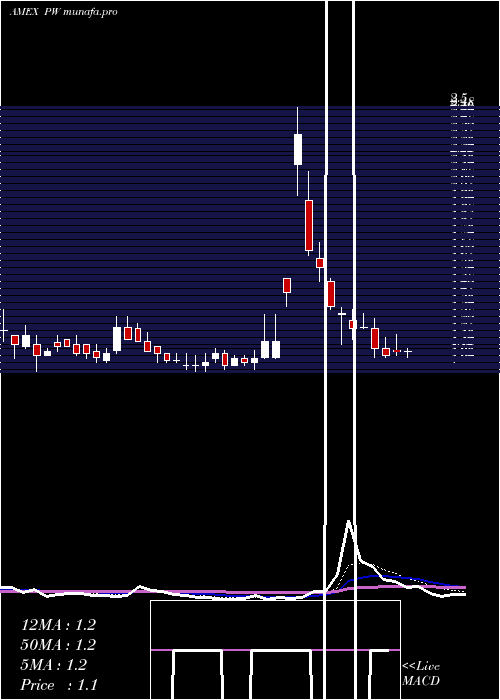Click the '12MA : 1.2' label
The image size is (500, 700).
[x=58, y=625]
